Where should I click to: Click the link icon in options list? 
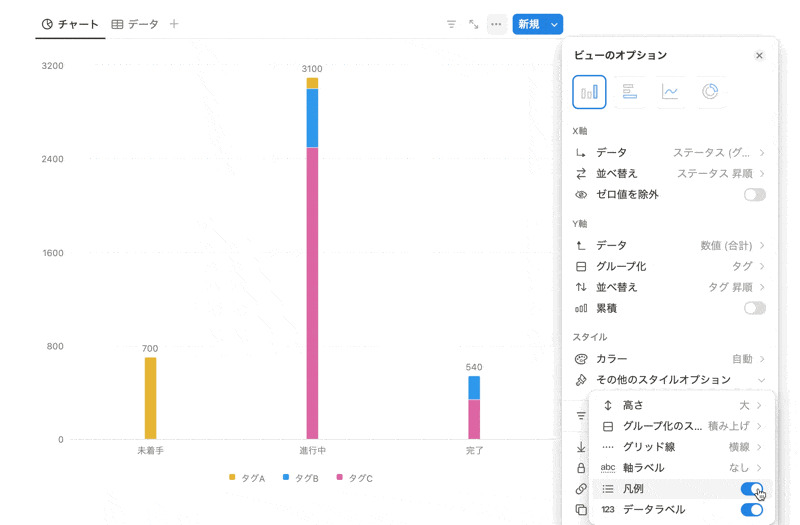(581, 489)
